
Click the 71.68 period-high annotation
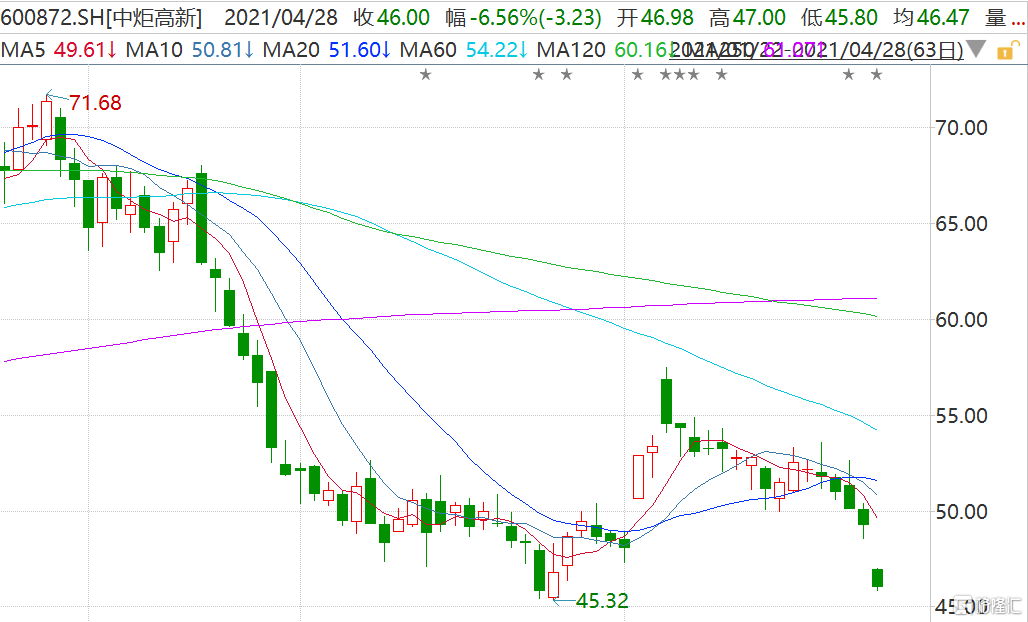pos(95,103)
